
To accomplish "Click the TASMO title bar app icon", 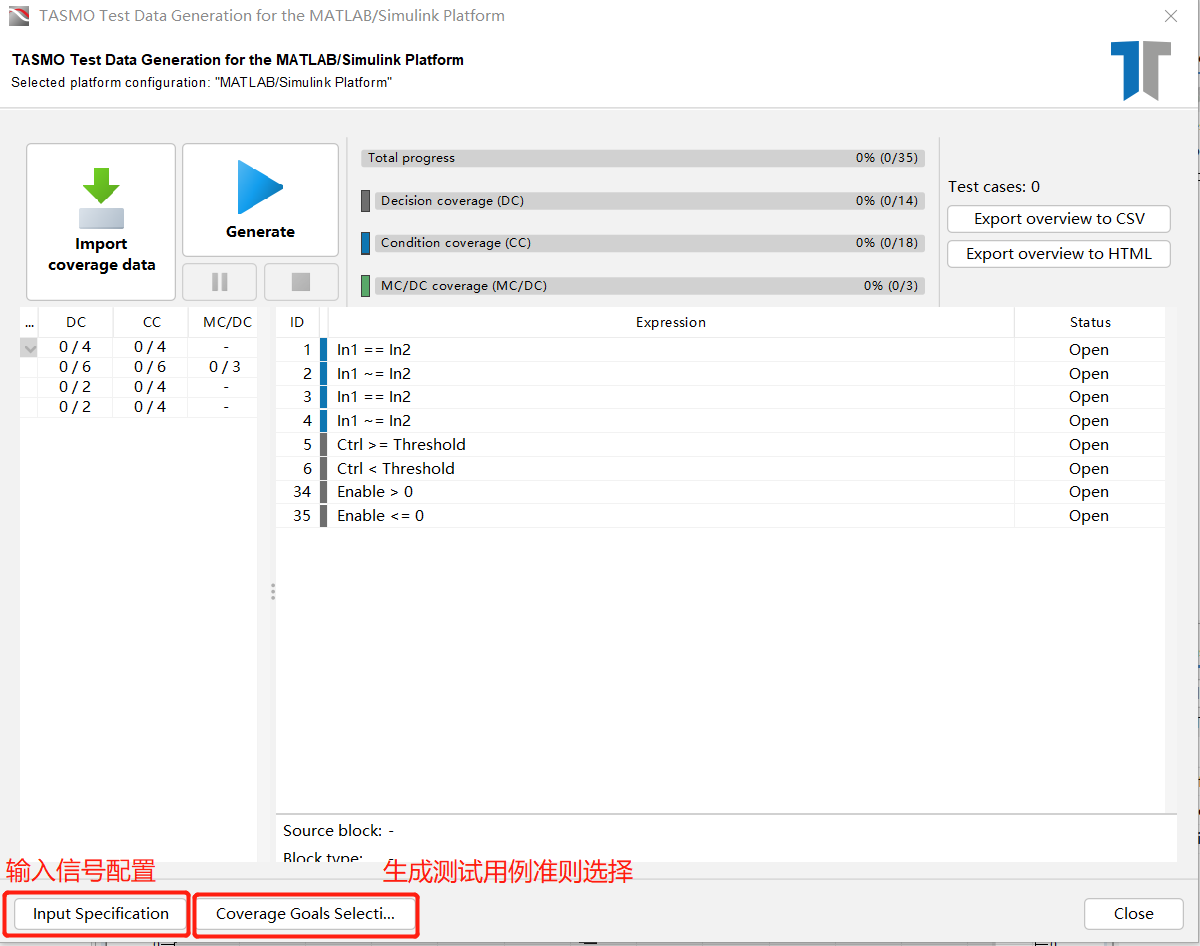I will point(19,16).
